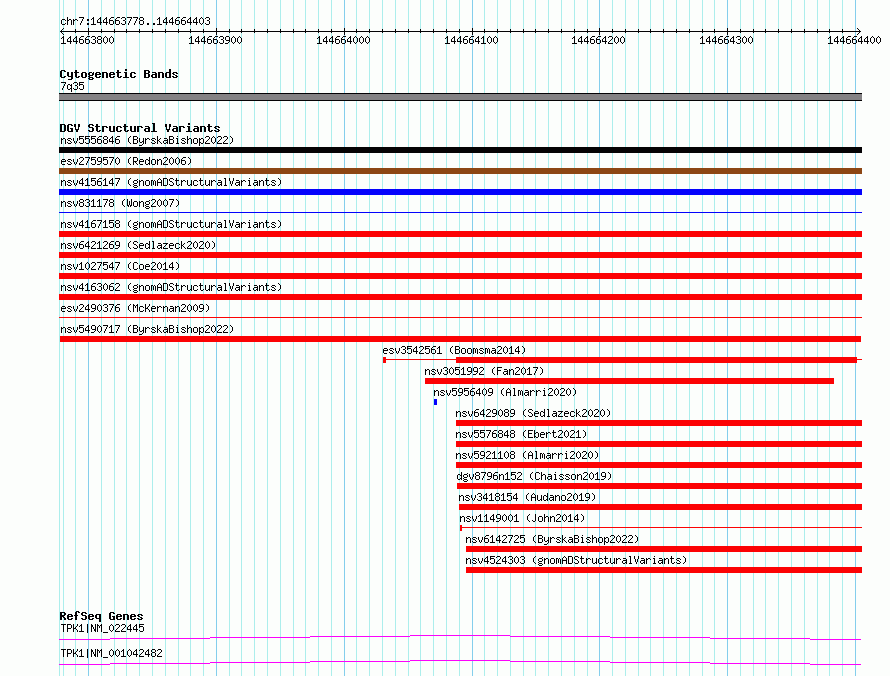Click the brown esv2759570 variant bar
This screenshot has height=676, width=890.
tap(460, 171)
